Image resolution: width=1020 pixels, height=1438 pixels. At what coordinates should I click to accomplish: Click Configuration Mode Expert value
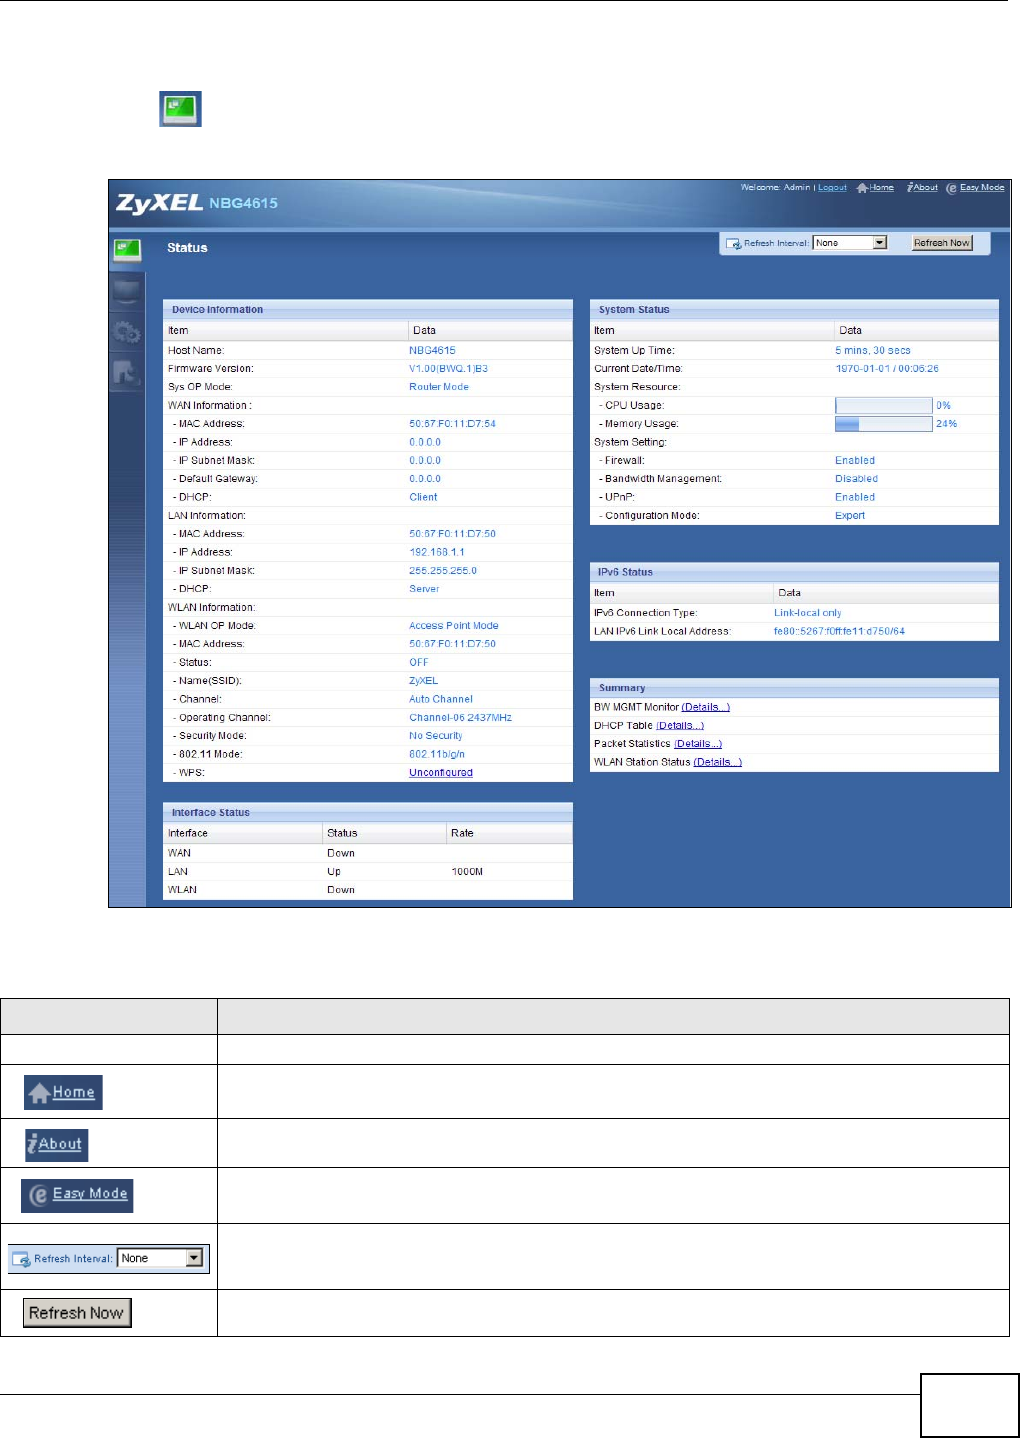click(850, 515)
